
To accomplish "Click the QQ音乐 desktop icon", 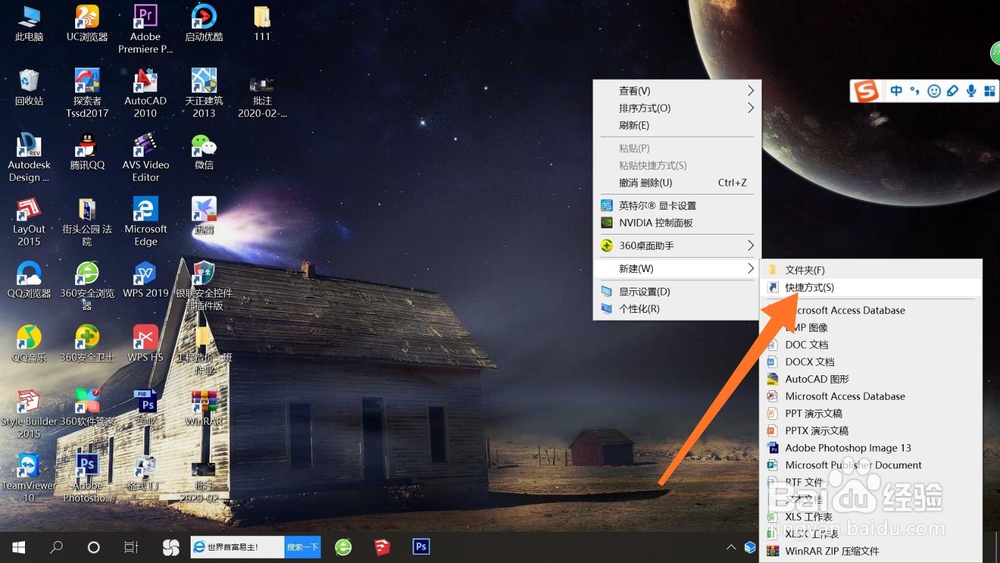I will pos(29,344).
